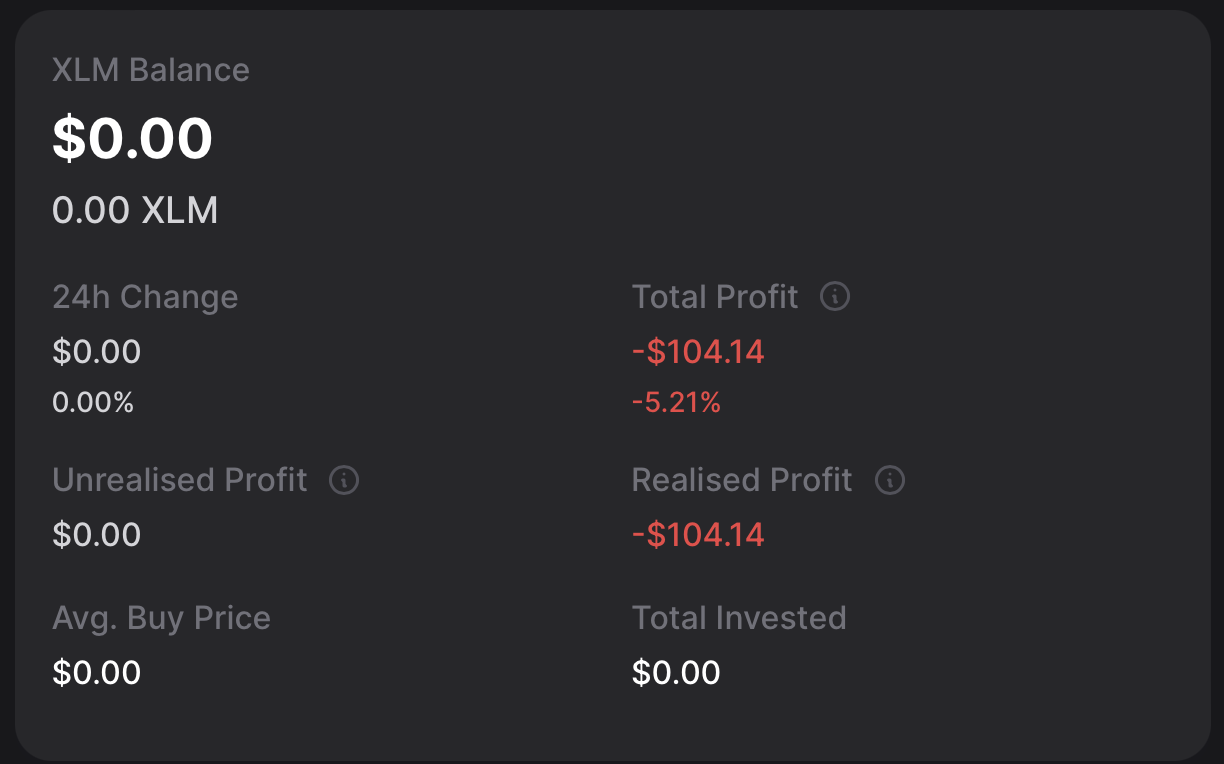Click the 0.00 XLM token amount
This screenshot has width=1224, height=764.
point(135,211)
